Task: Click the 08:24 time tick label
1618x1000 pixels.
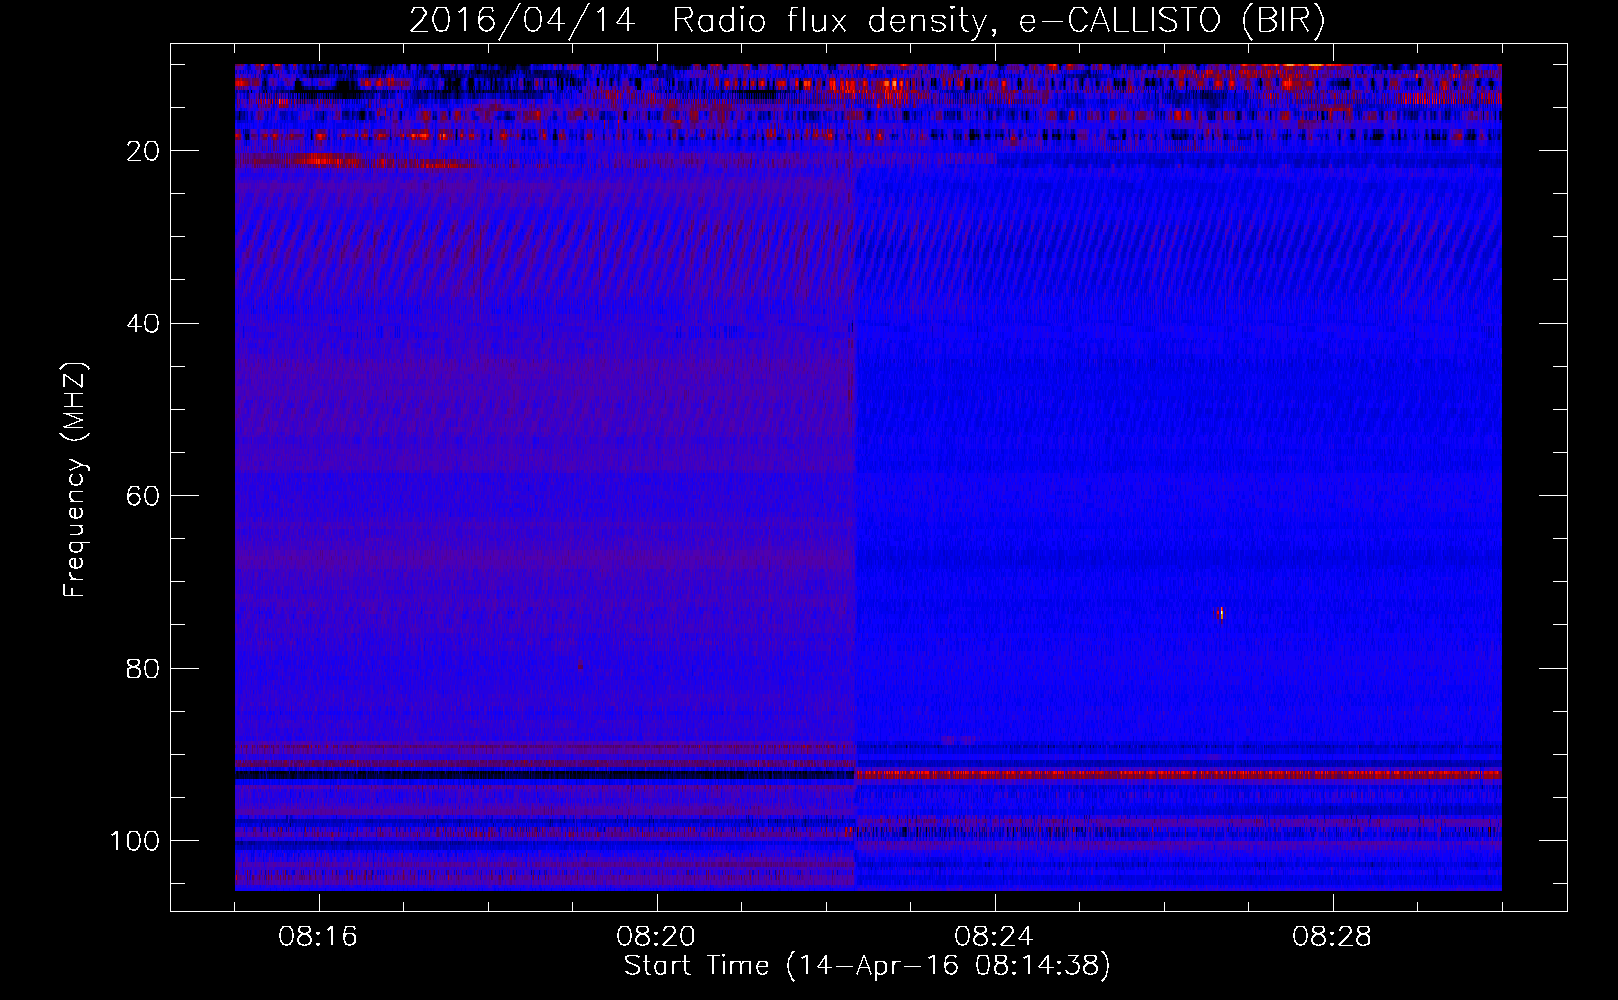Action: point(994,937)
